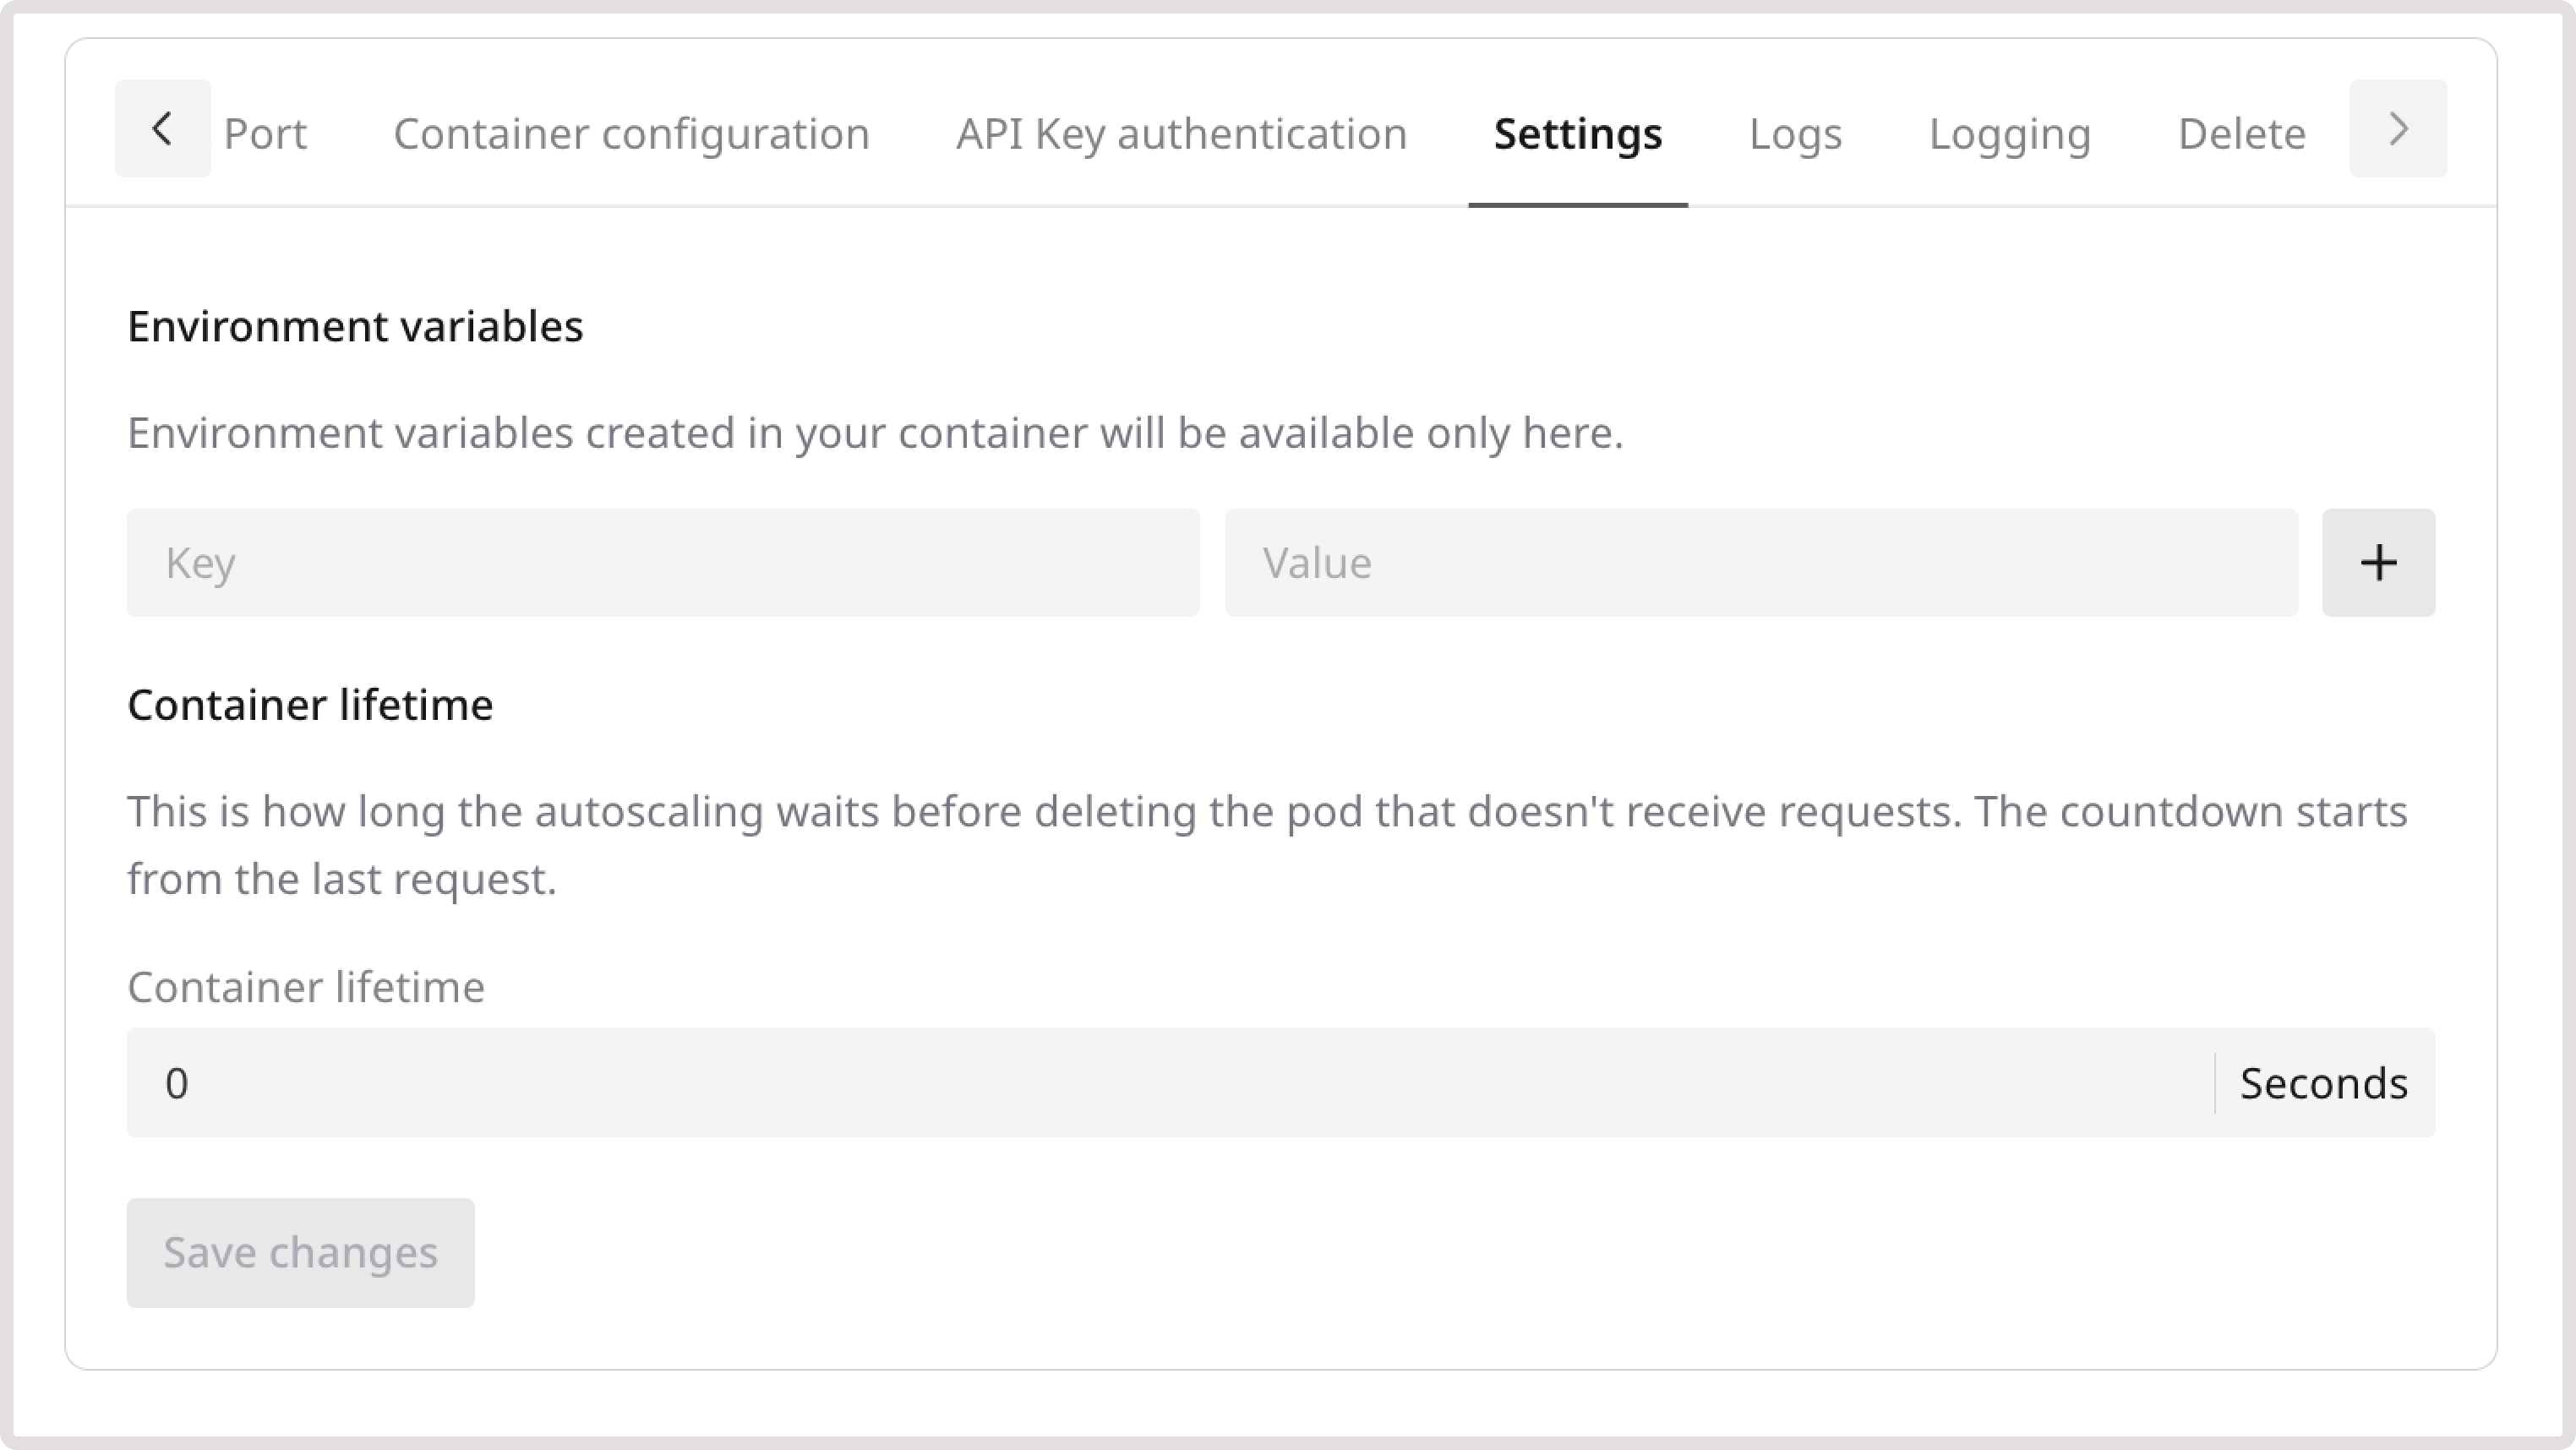Click the Container lifetime seconds field
This screenshot has width=2576, height=1450.
(1000, 1083)
